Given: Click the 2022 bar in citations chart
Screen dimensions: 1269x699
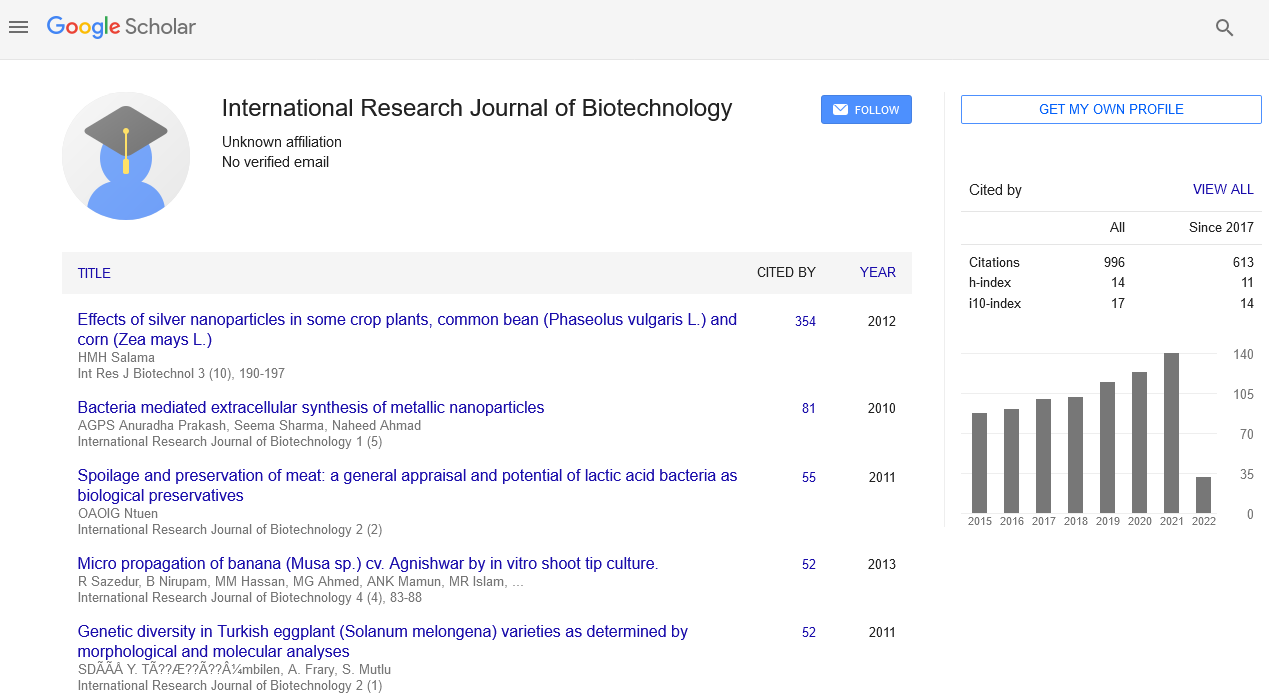Looking at the screenshot, I should 1204,495.
